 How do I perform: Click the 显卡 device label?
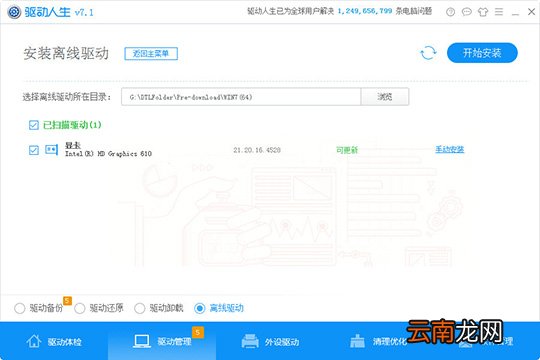[73, 145]
